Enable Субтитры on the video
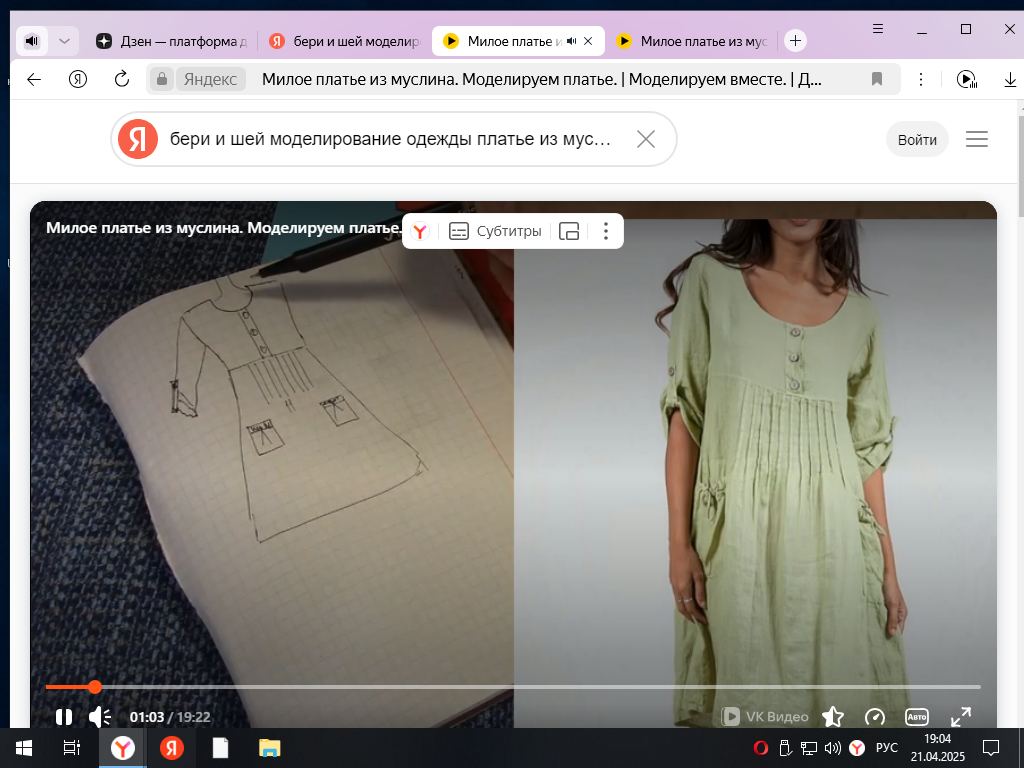This screenshot has height=768, width=1024. pyautogui.click(x=496, y=231)
